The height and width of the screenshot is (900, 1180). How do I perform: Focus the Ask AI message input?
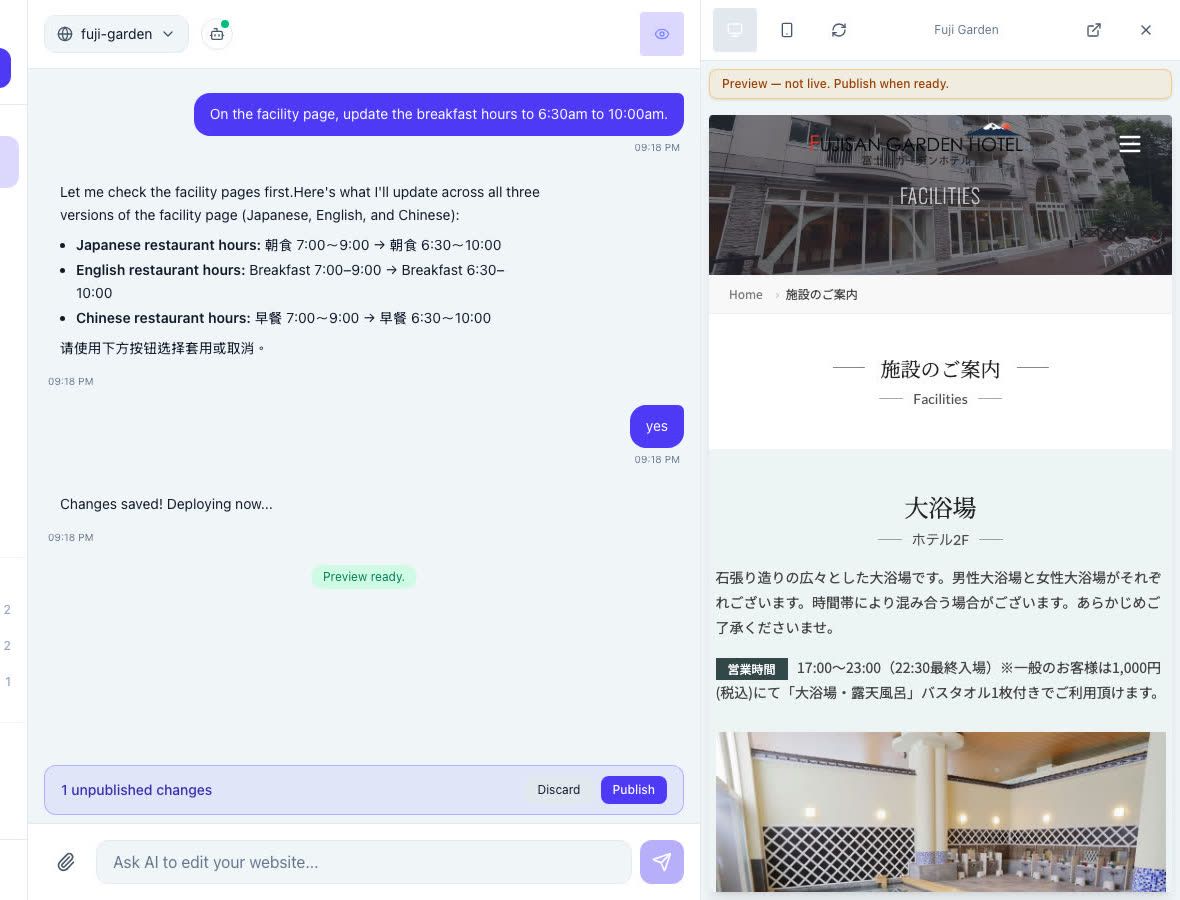click(x=363, y=862)
